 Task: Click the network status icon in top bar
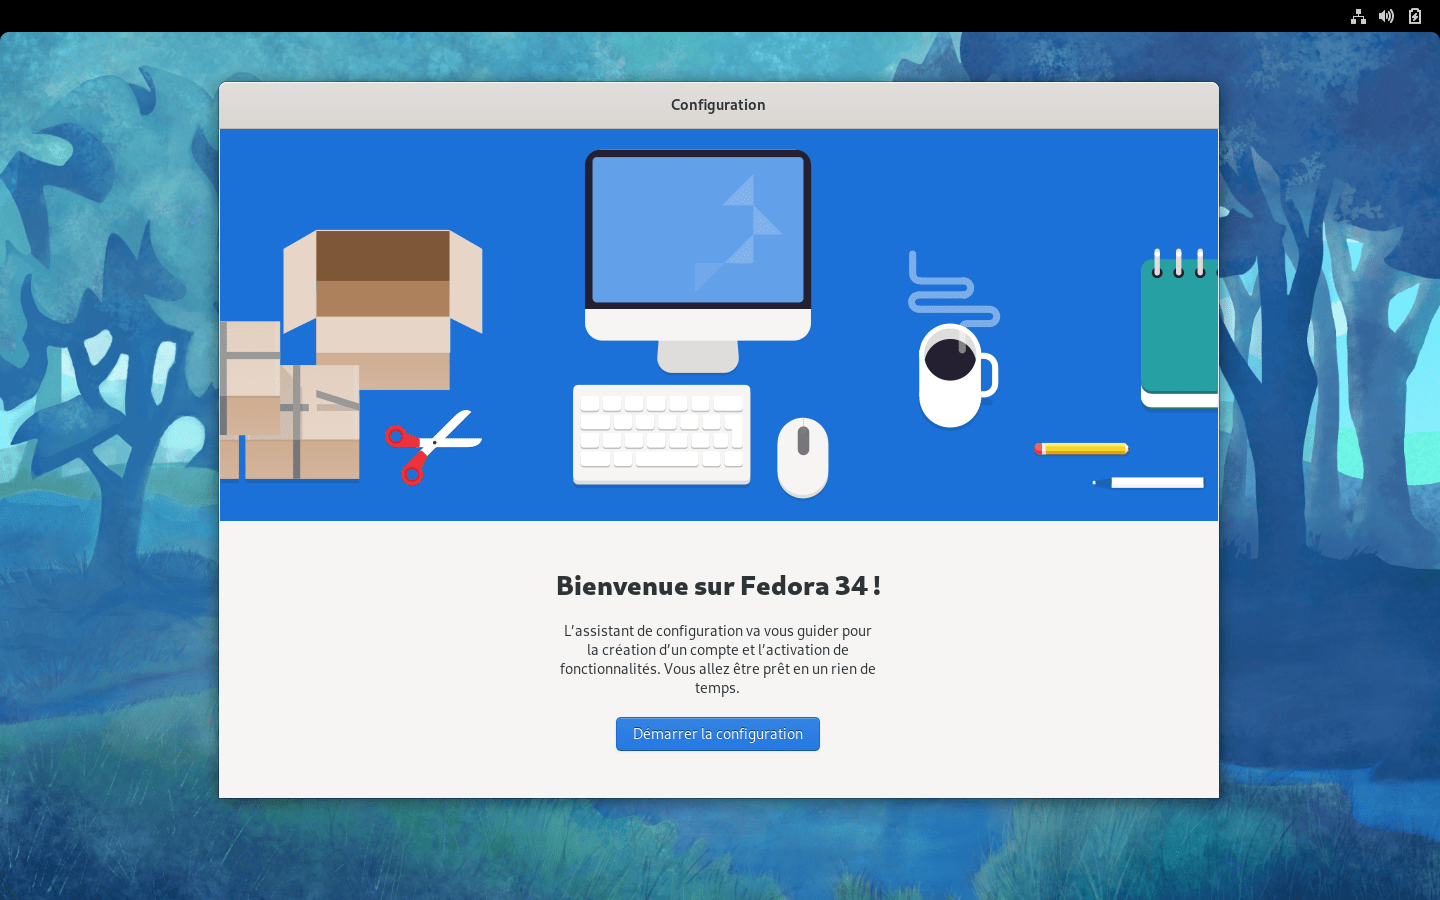tap(1358, 16)
